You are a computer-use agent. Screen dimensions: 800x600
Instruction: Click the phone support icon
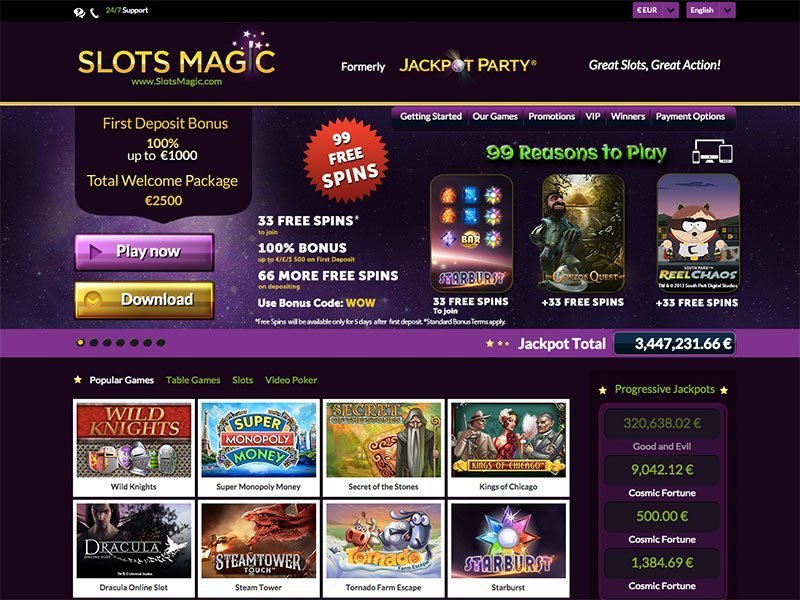click(94, 13)
